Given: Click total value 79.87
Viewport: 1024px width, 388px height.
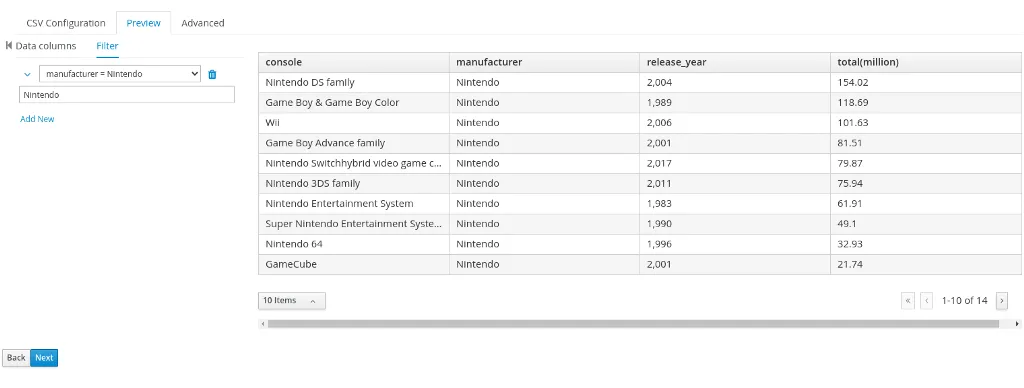Looking at the screenshot, I should point(926,163).
